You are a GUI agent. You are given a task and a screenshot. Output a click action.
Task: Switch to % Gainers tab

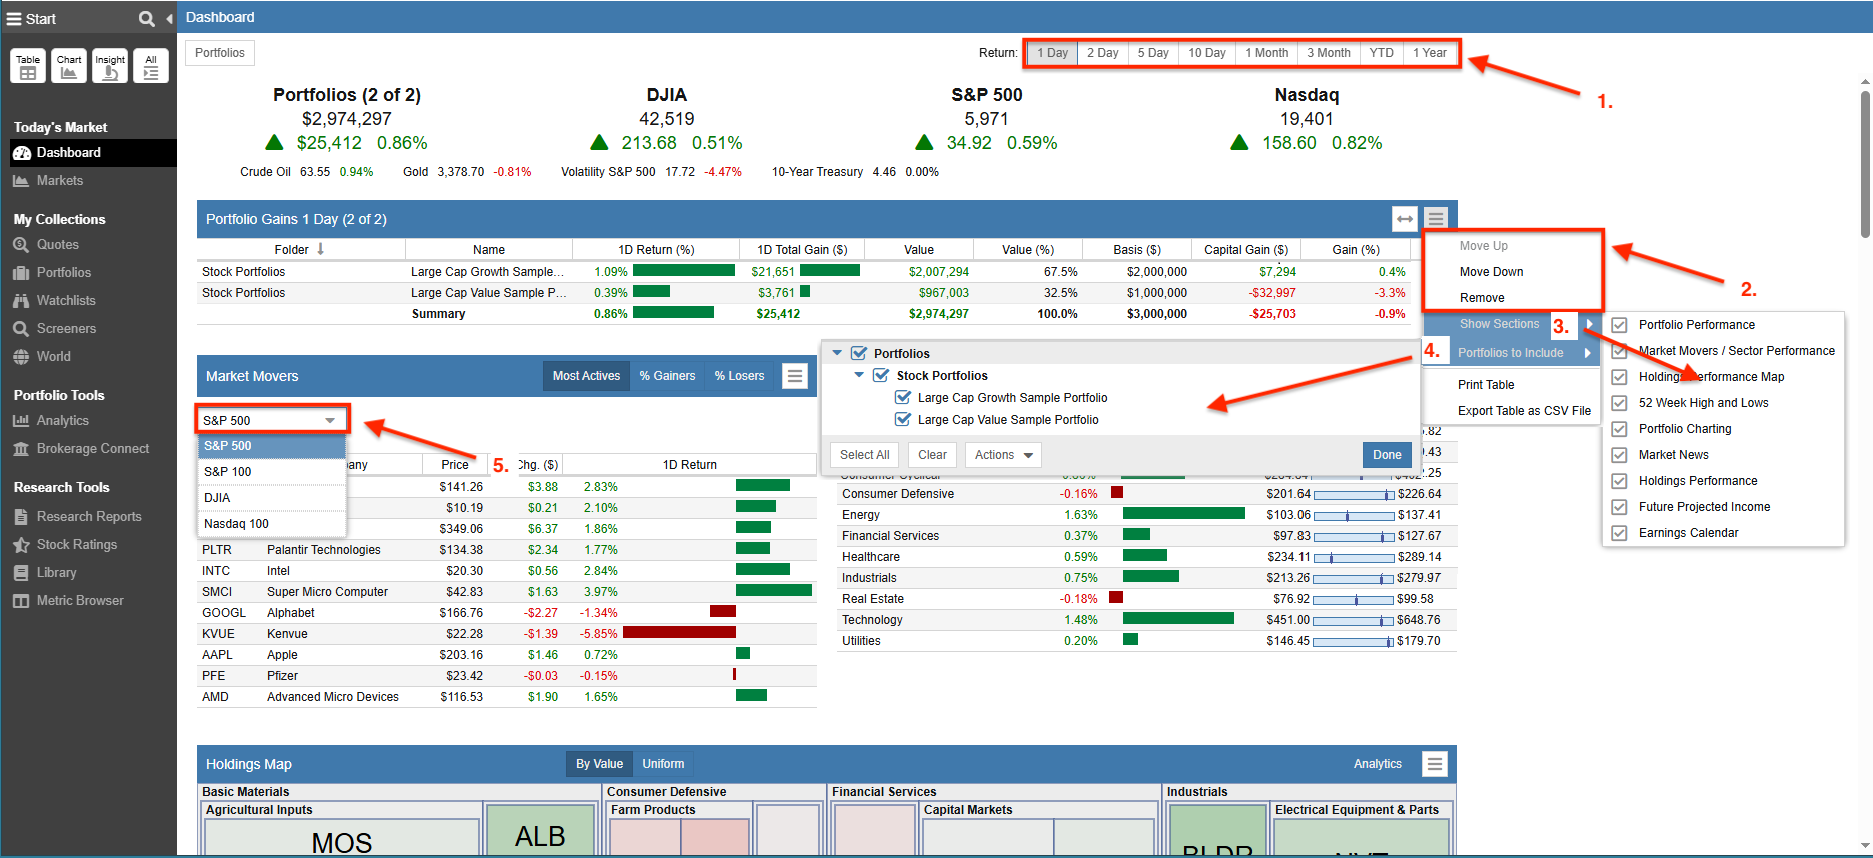click(667, 376)
